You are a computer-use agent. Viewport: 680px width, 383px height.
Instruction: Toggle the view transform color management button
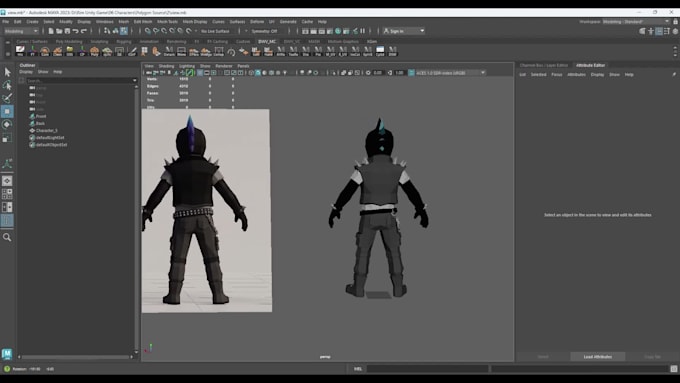[411, 73]
